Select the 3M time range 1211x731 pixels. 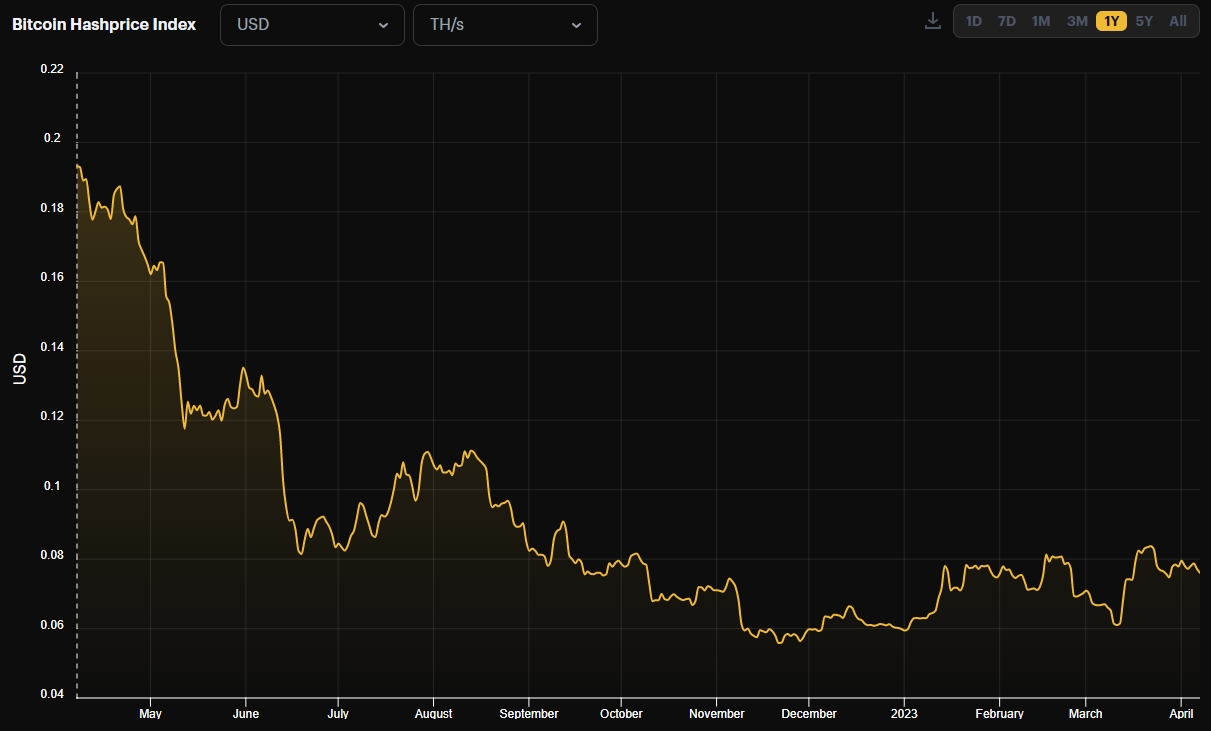1077,21
